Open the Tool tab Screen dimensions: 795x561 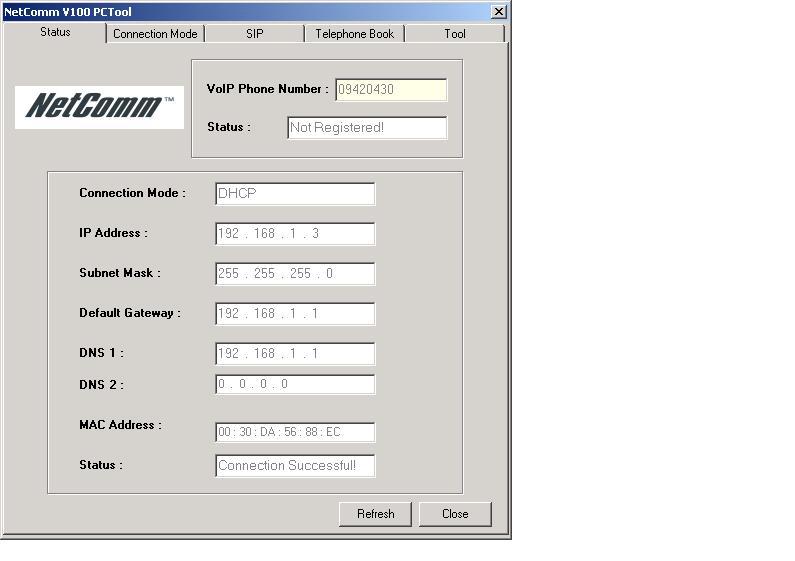click(x=455, y=33)
